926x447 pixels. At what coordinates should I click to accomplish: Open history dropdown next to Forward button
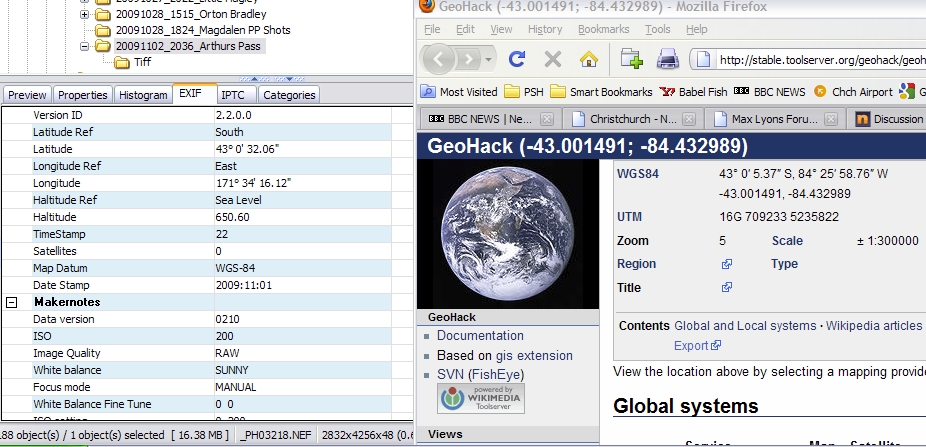pyautogui.click(x=488, y=60)
